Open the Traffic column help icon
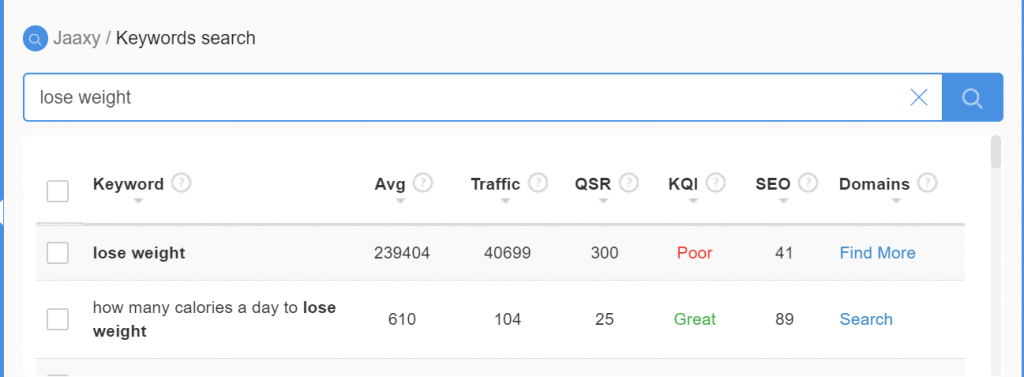Screen dimensions: 1024x377 538,182
